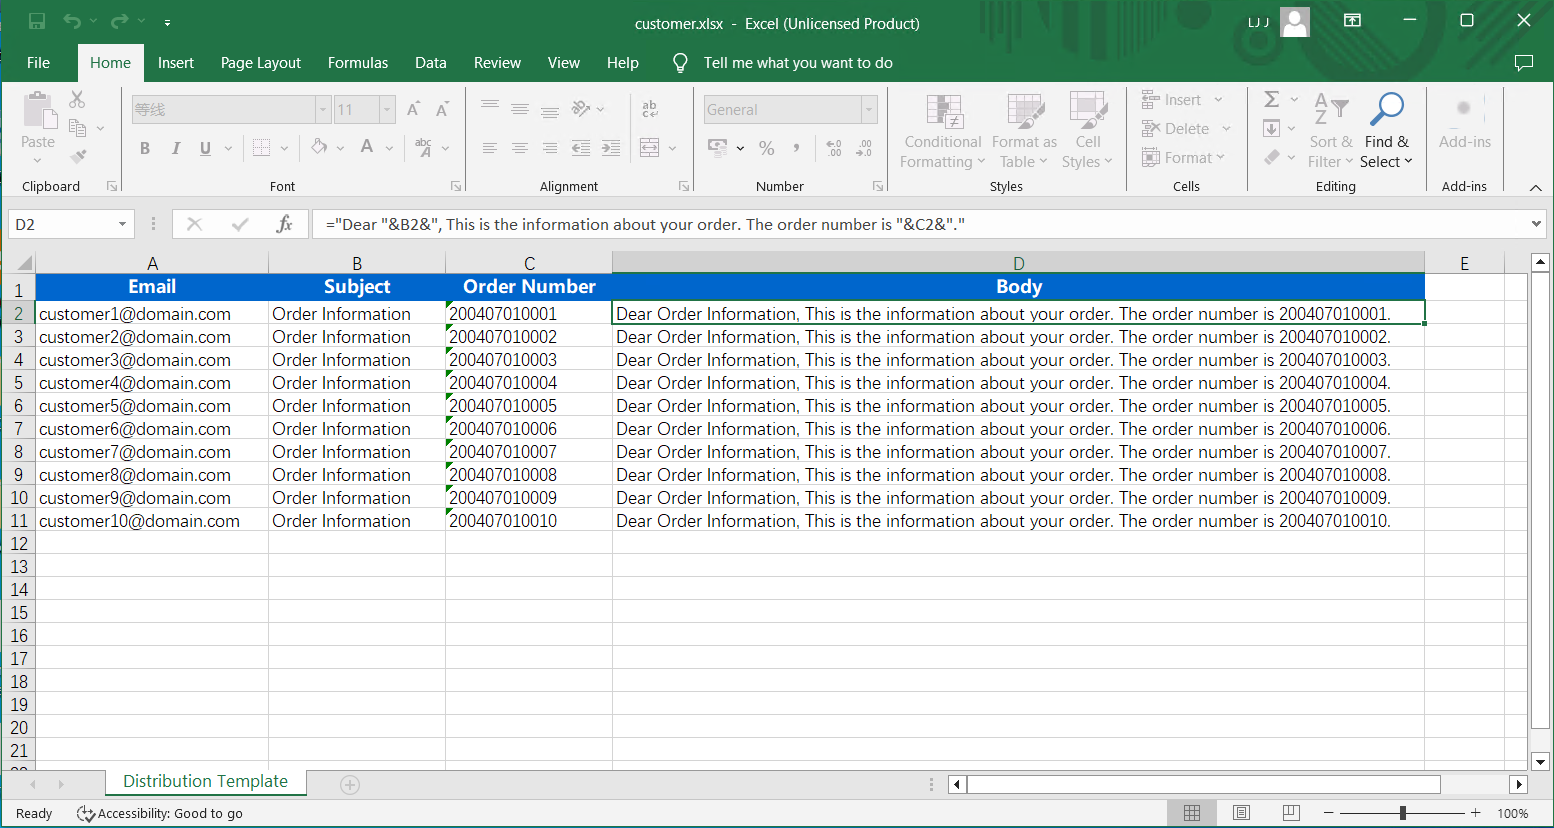Click the Redo arrow icon

[x=120, y=21]
